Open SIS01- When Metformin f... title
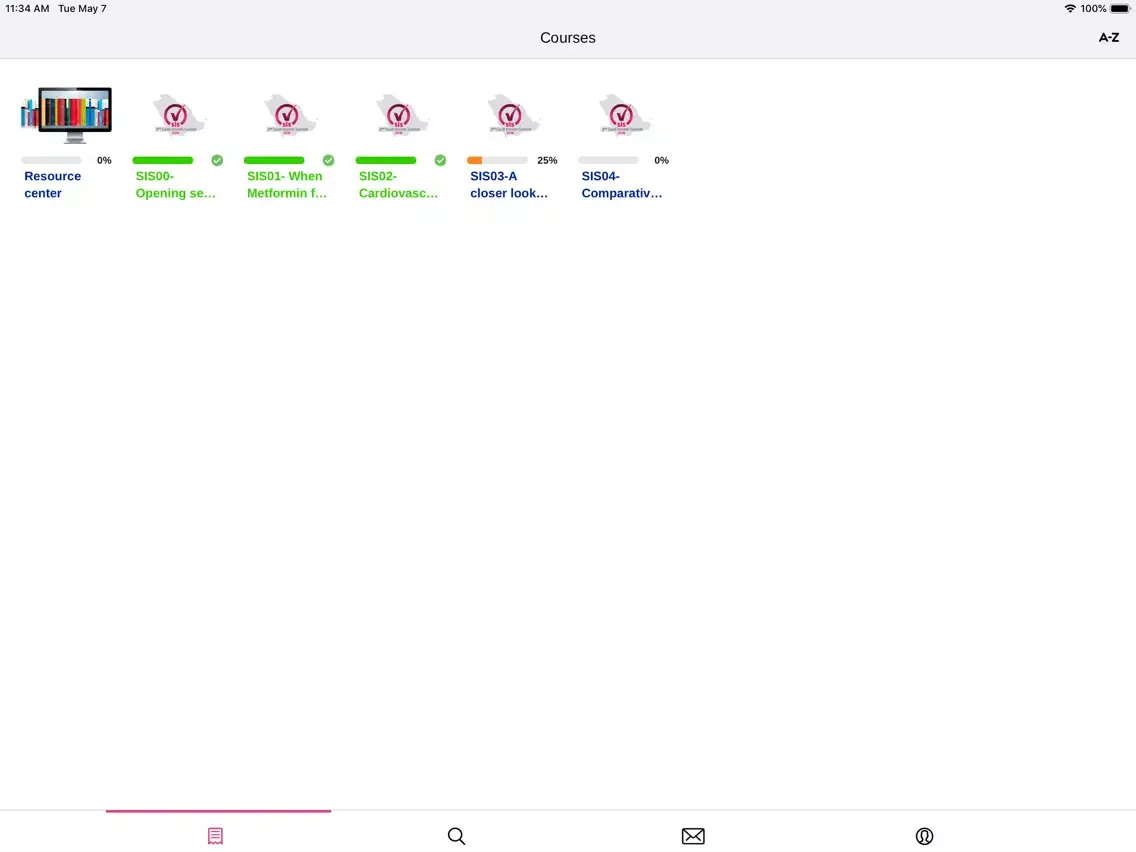This screenshot has height=852, width=1136. coord(287,185)
